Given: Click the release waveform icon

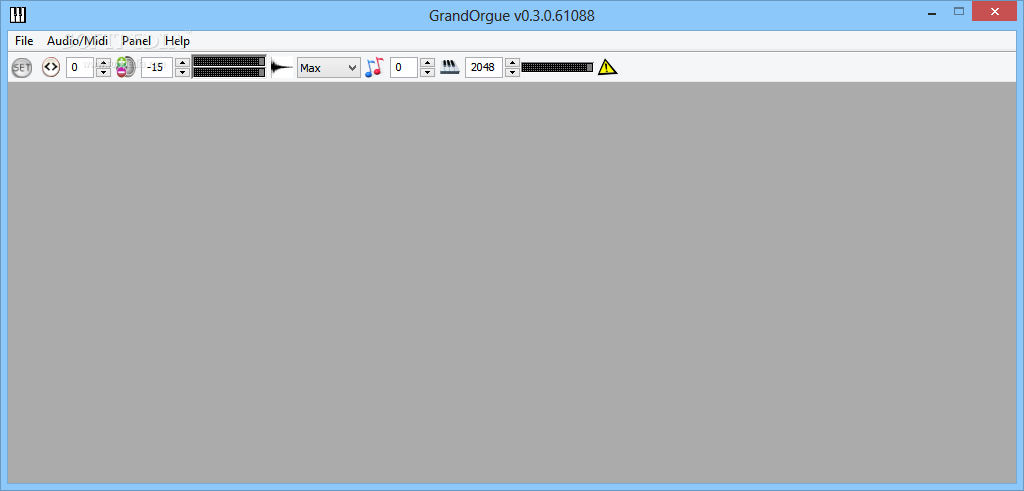Looking at the screenshot, I should [x=282, y=67].
